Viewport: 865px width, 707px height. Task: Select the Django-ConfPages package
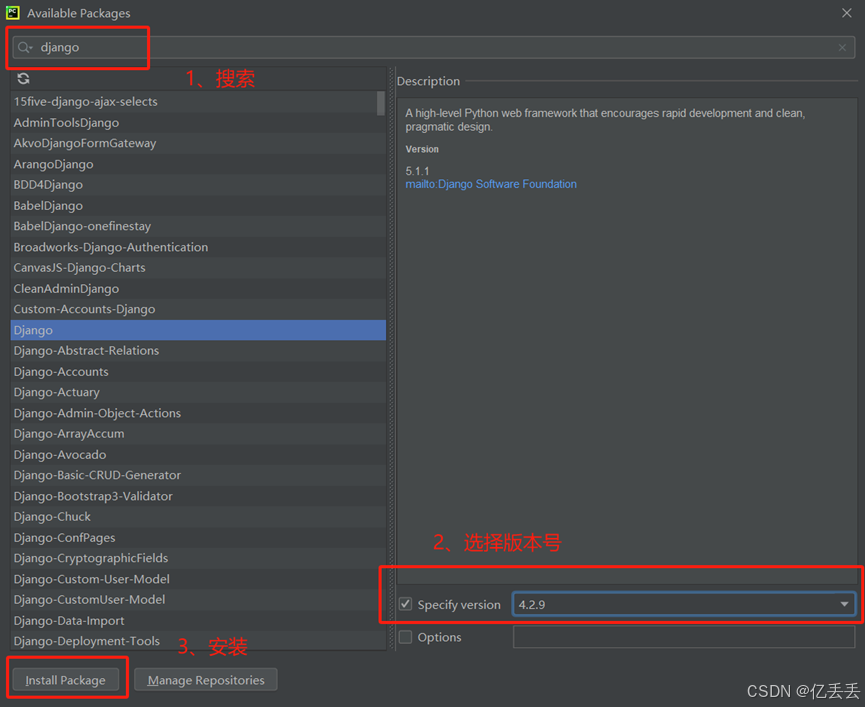pos(198,538)
